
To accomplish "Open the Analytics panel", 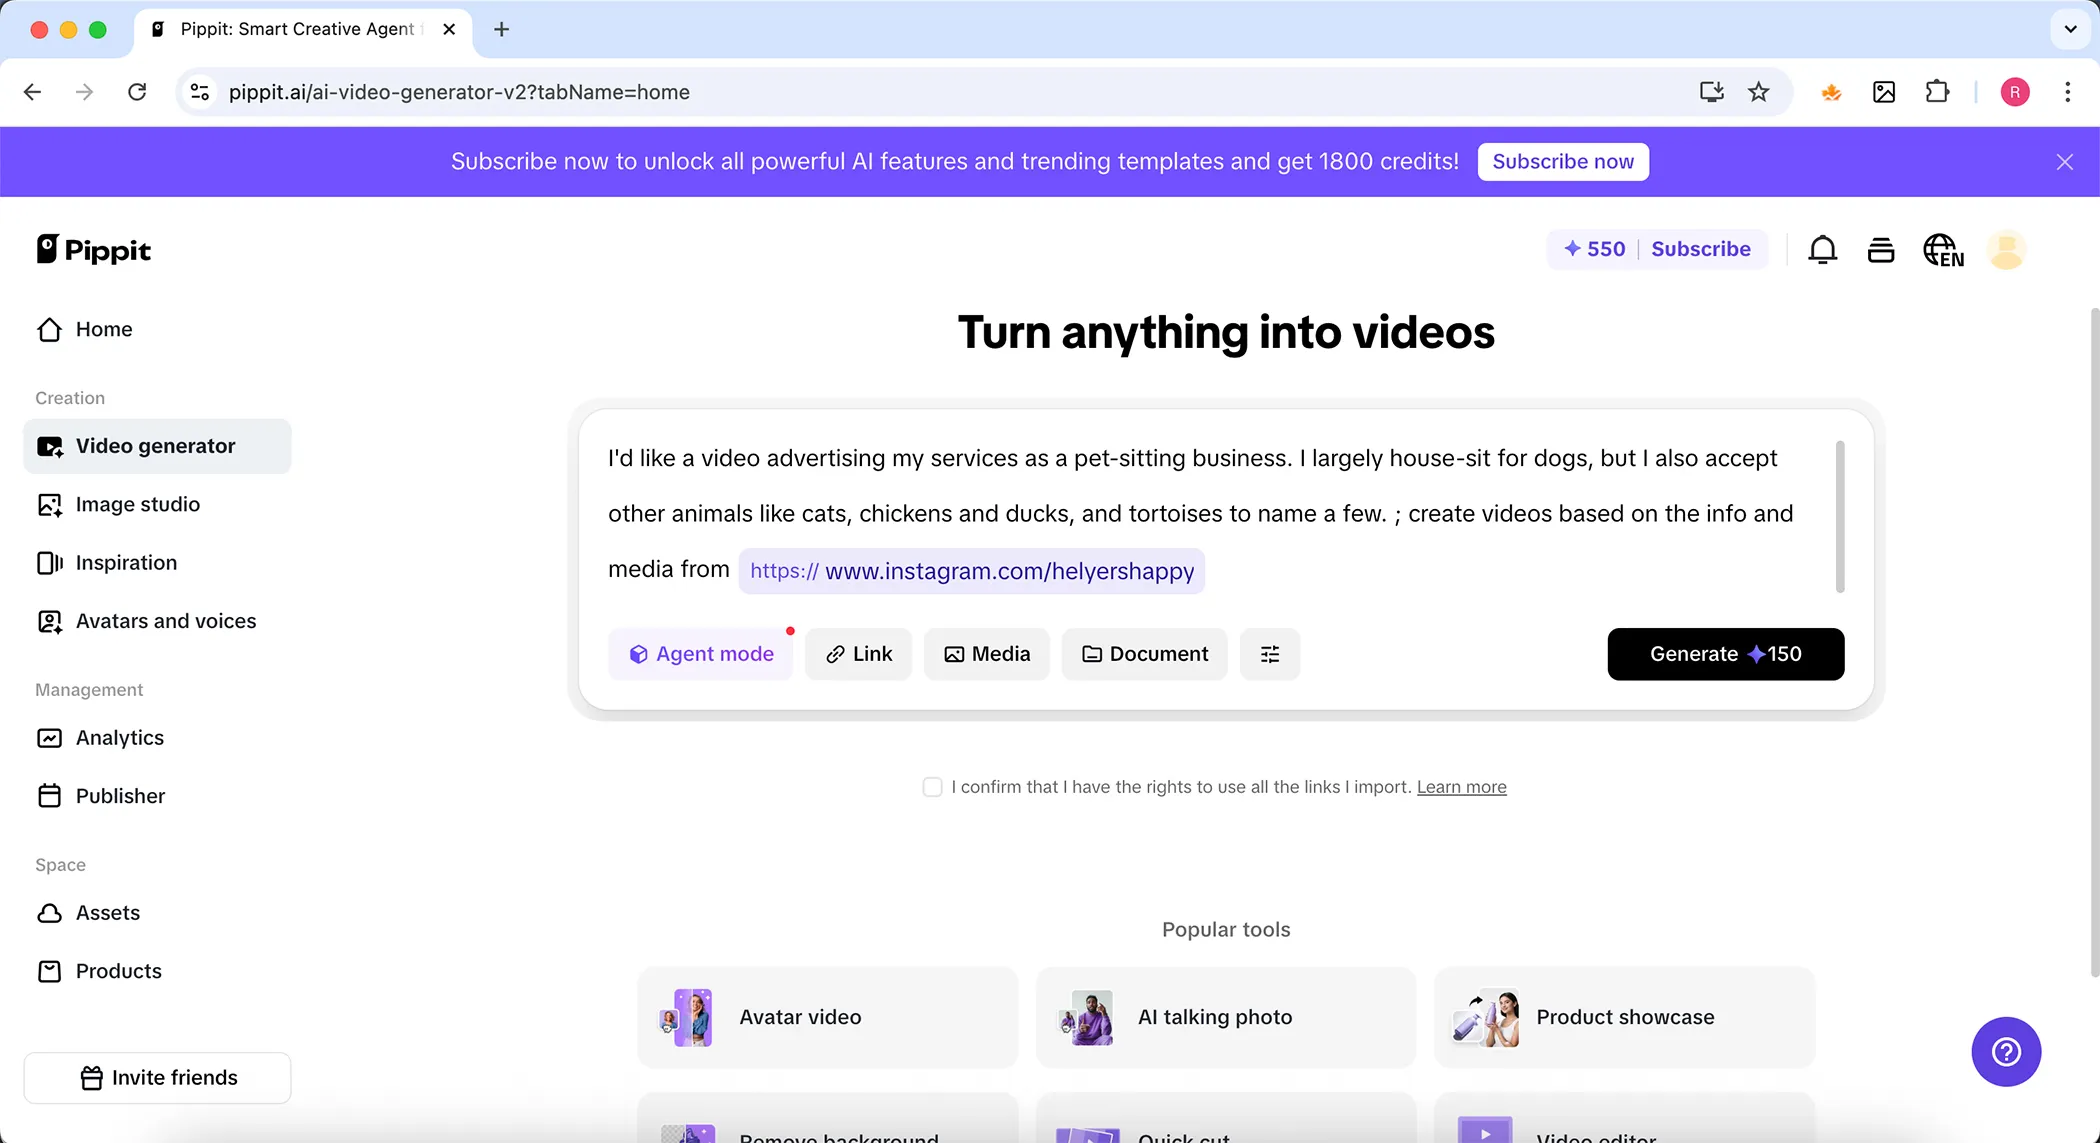I will pos(120,737).
